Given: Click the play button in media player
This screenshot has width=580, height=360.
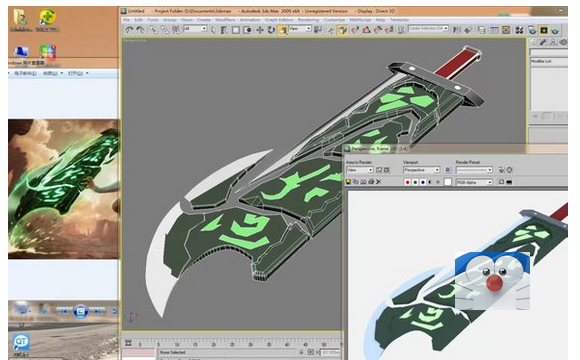Looking at the screenshot, I should tap(80, 311).
